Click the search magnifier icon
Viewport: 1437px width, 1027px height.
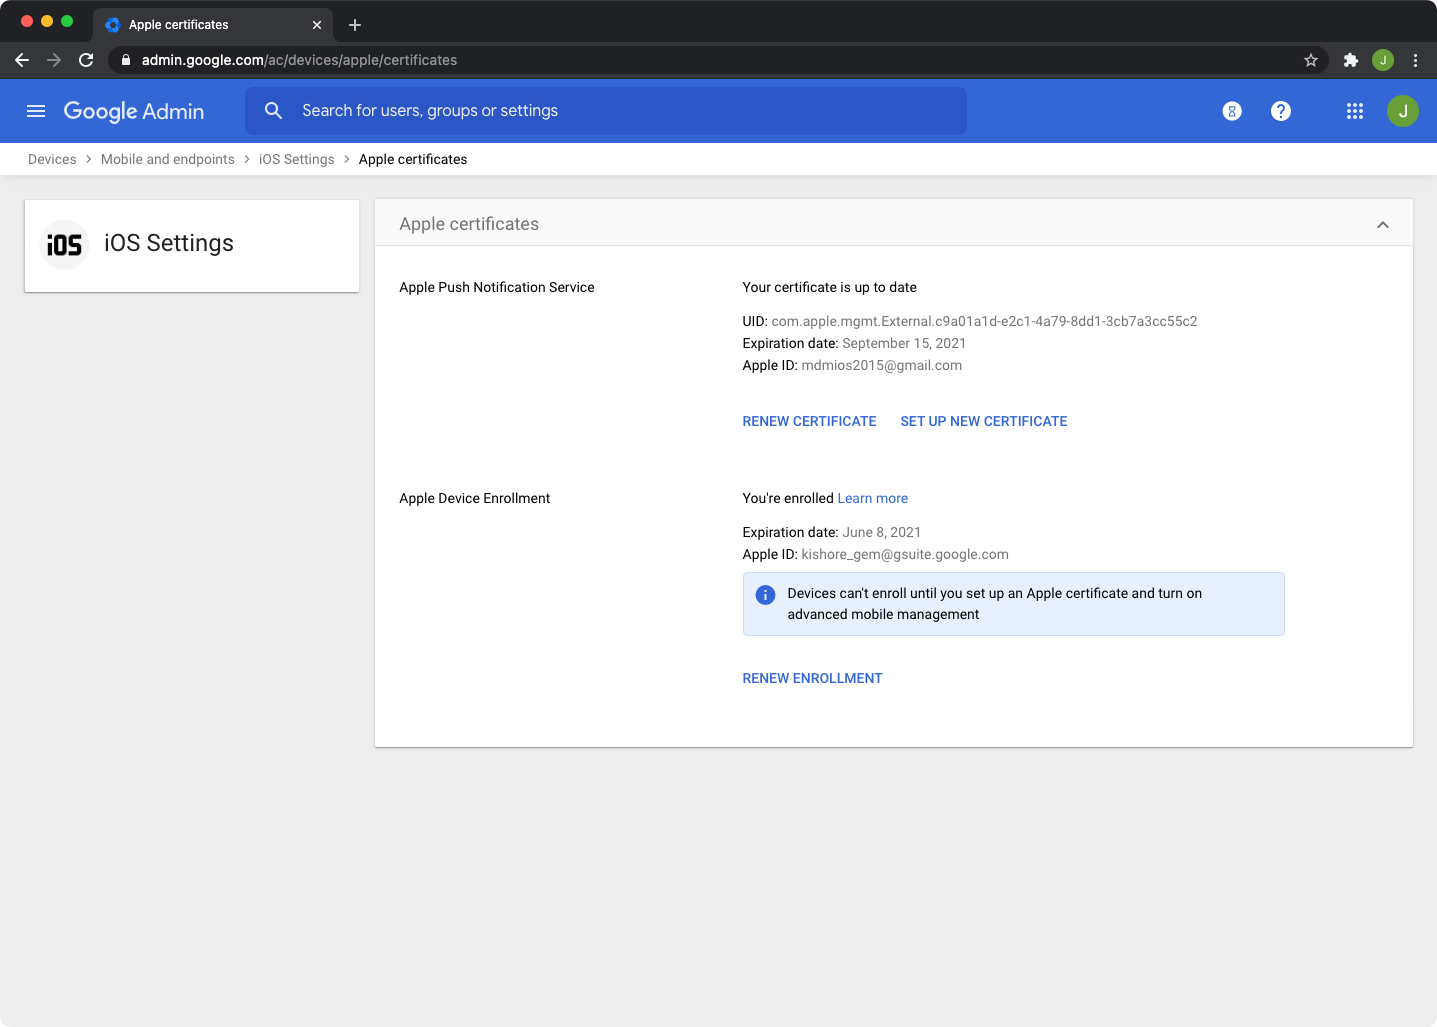pos(273,111)
